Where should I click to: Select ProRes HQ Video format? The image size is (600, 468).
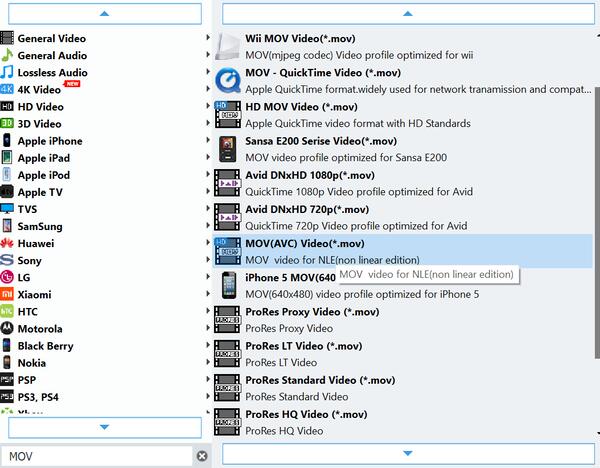point(307,414)
